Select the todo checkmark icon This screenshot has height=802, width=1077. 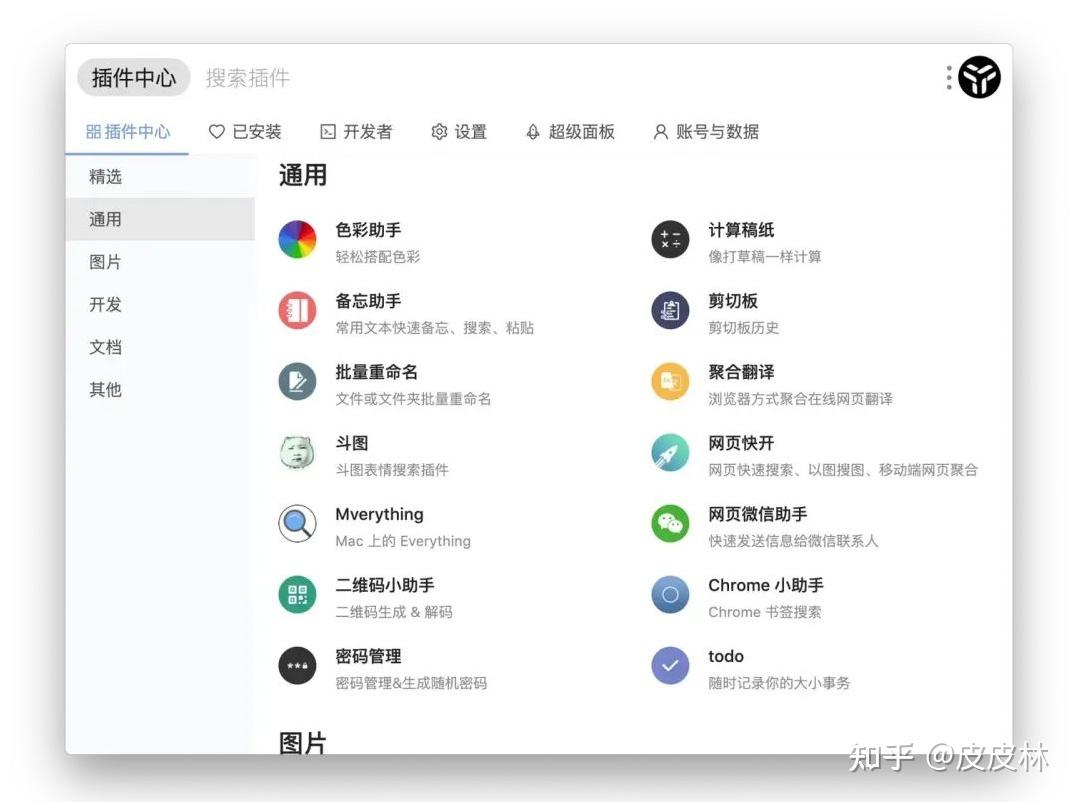[669, 666]
